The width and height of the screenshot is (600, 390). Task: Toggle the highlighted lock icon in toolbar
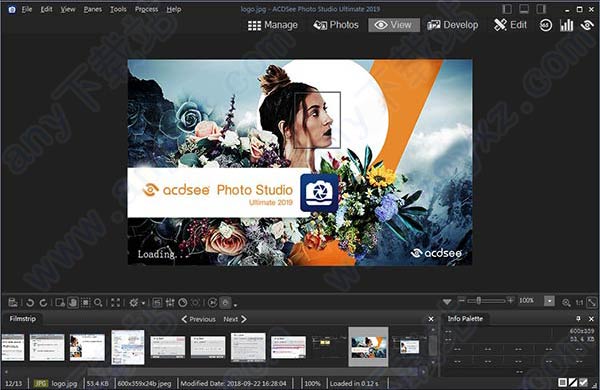(226, 303)
